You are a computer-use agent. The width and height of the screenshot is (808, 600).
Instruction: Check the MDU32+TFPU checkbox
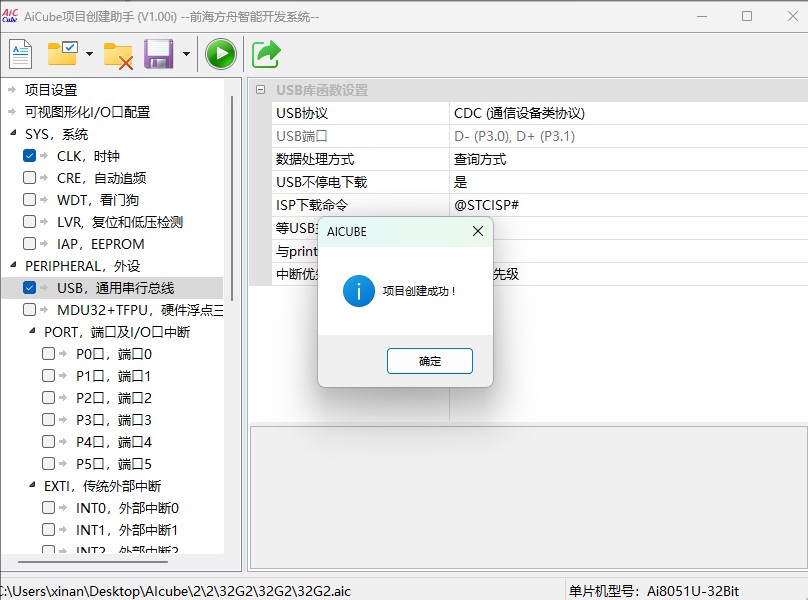click(x=29, y=309)
